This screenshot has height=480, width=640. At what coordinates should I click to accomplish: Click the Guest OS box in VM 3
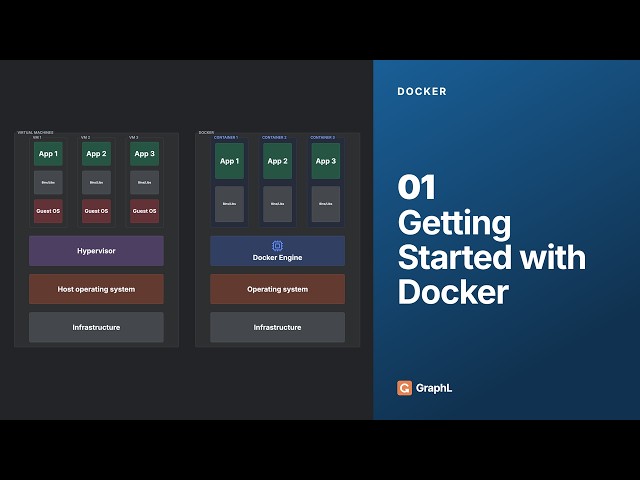tap(144, 211)
